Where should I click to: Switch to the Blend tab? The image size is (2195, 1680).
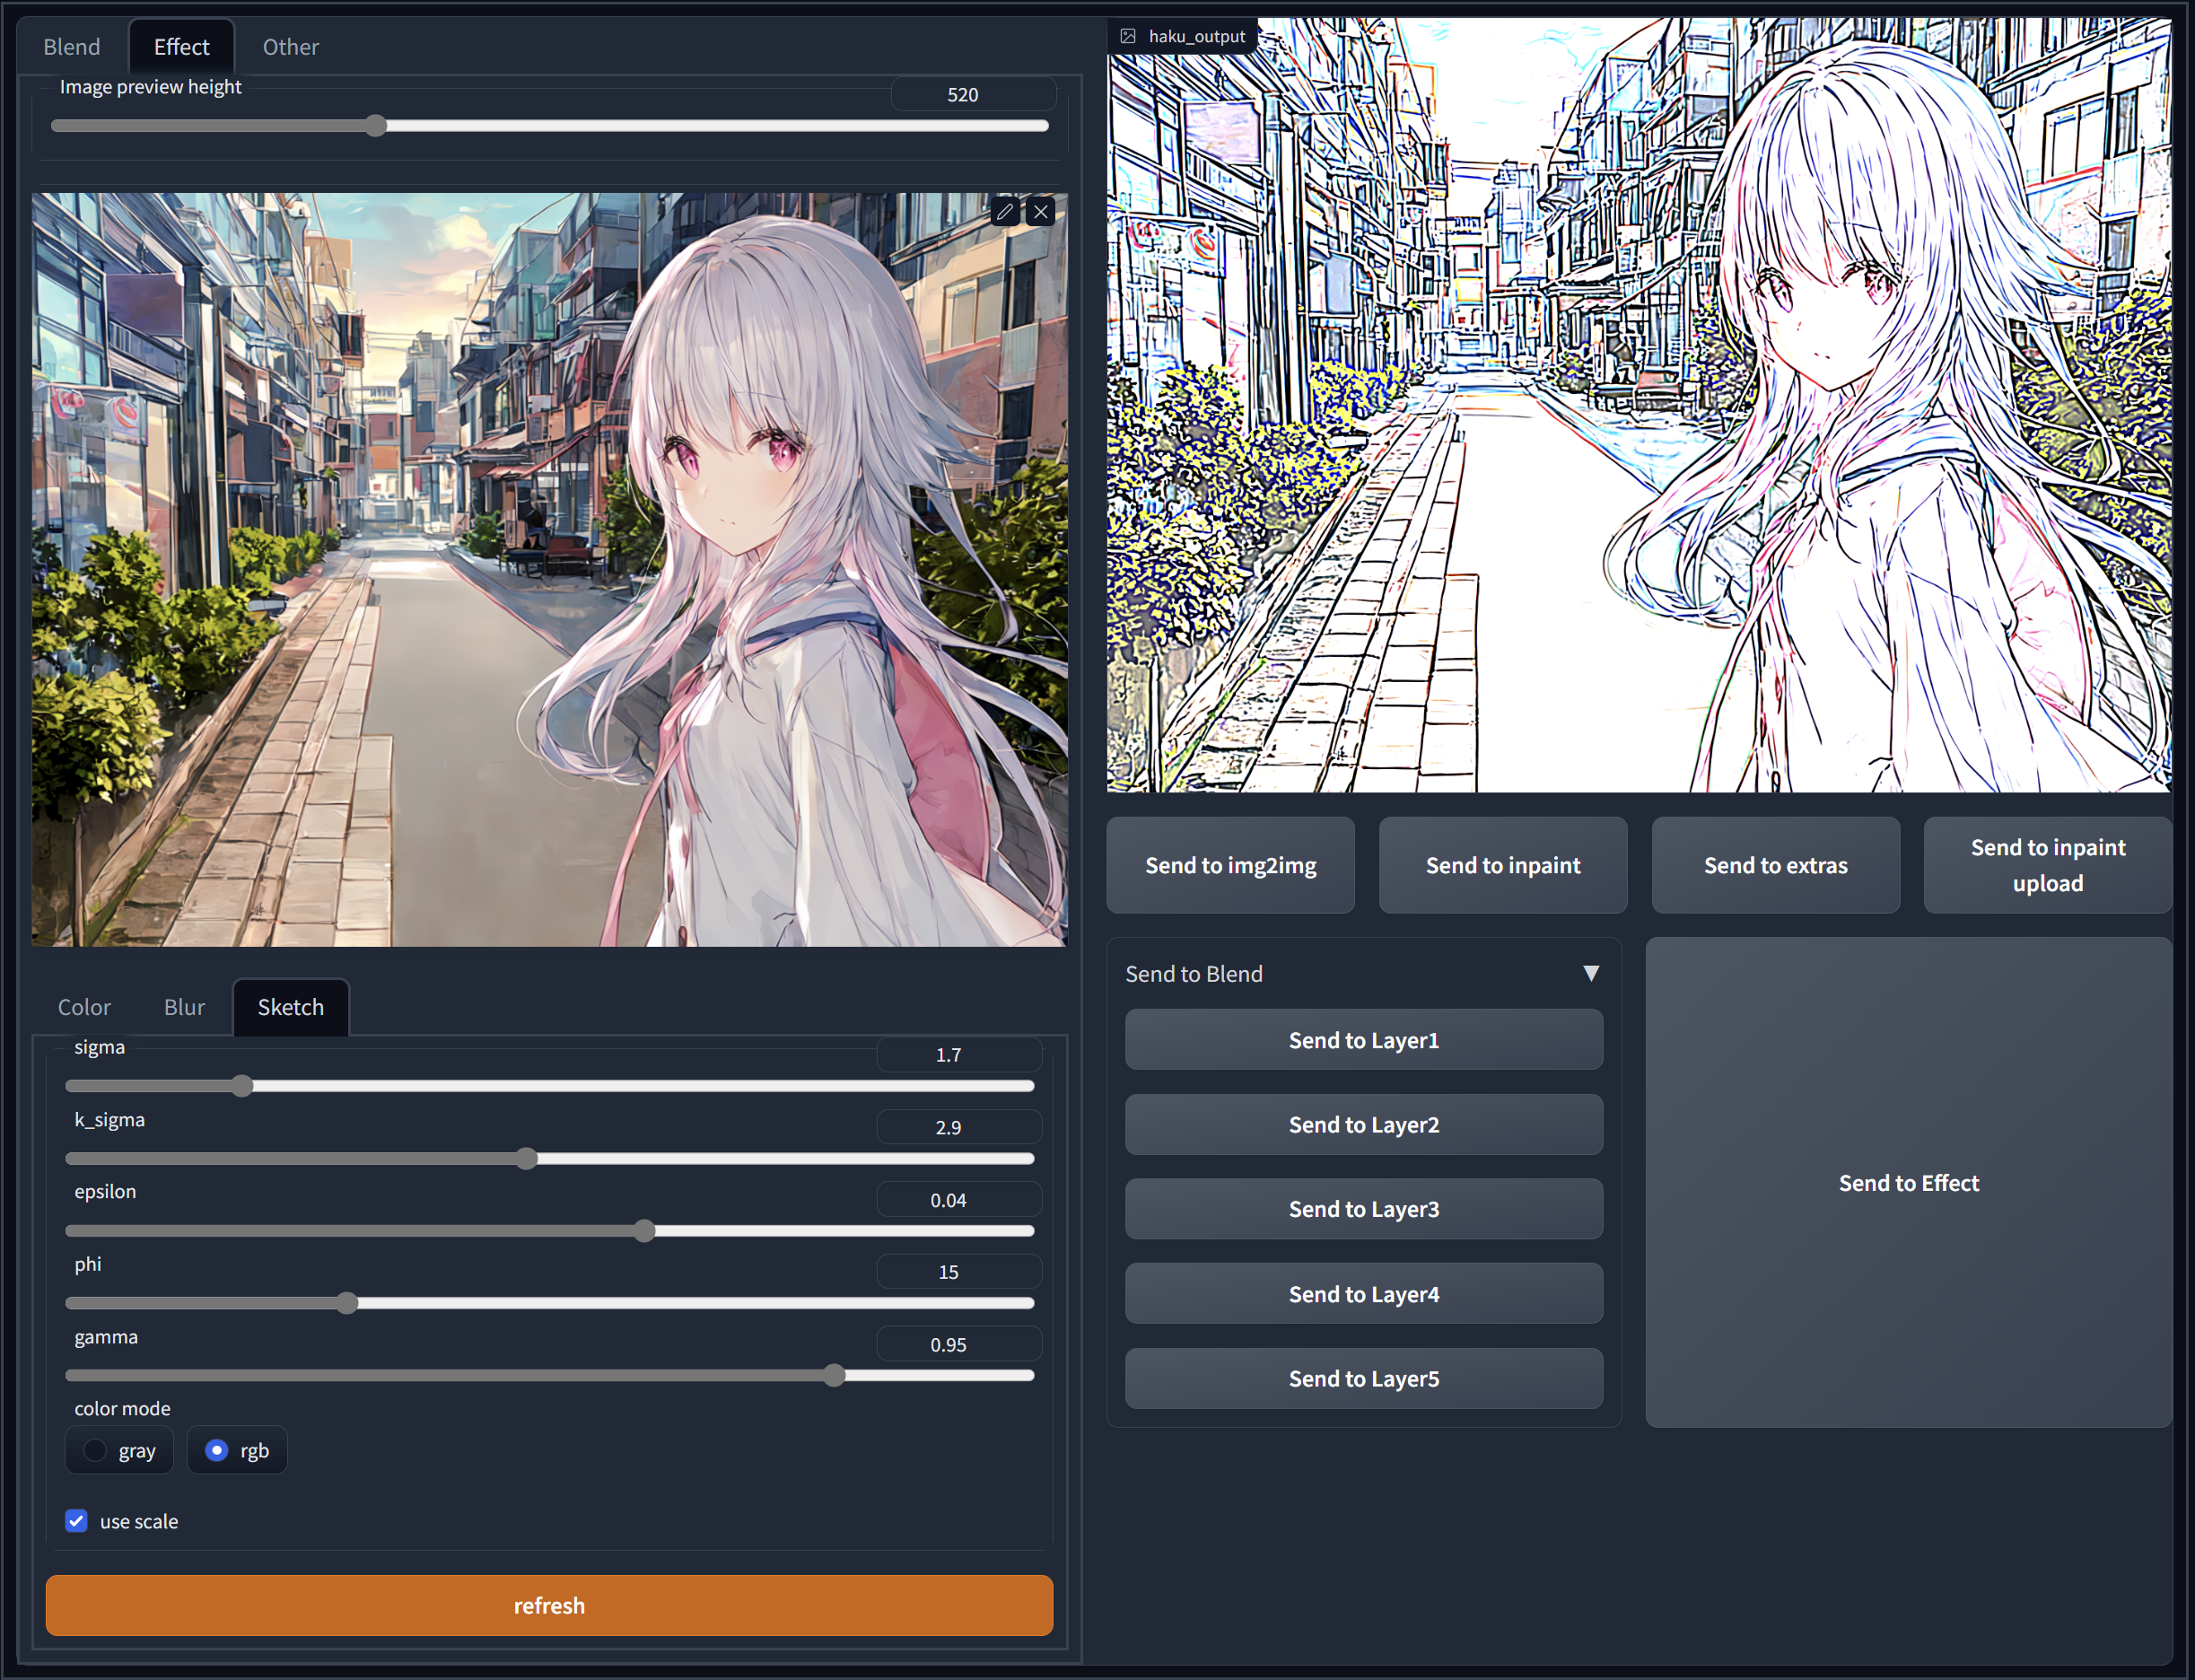pos(72,47)
